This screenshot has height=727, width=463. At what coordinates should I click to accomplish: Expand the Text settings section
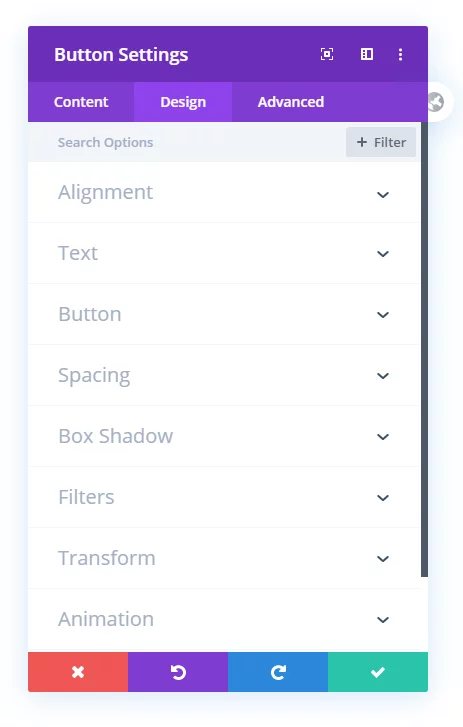coord(224,253)
